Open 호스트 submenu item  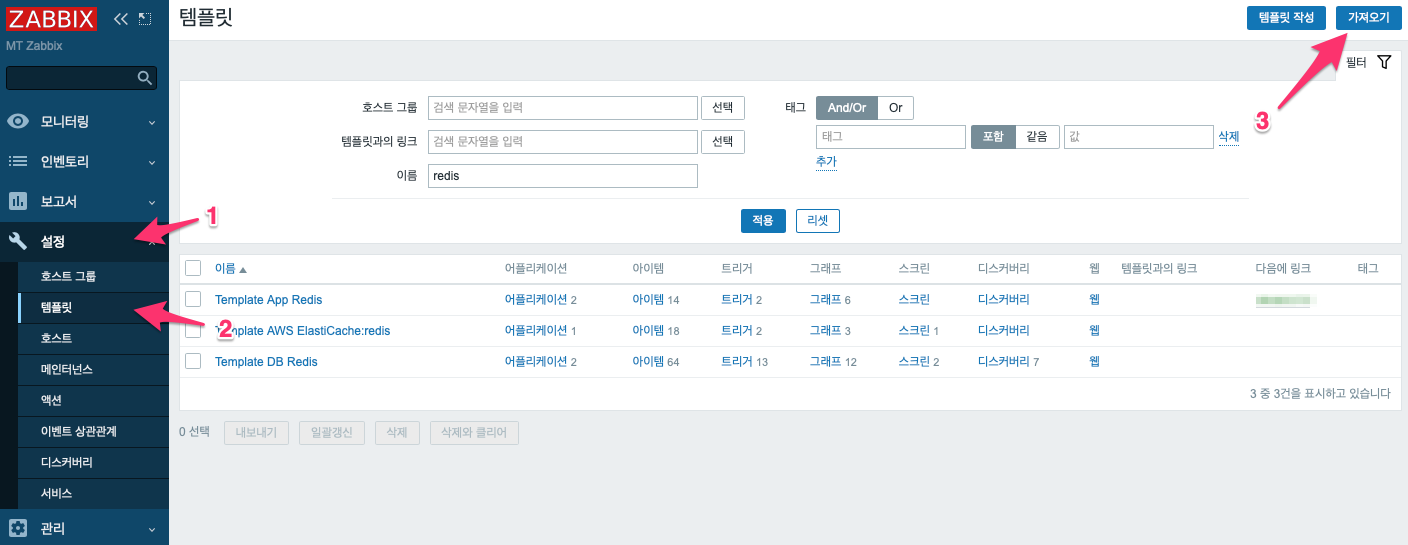(x=93, y=338)
